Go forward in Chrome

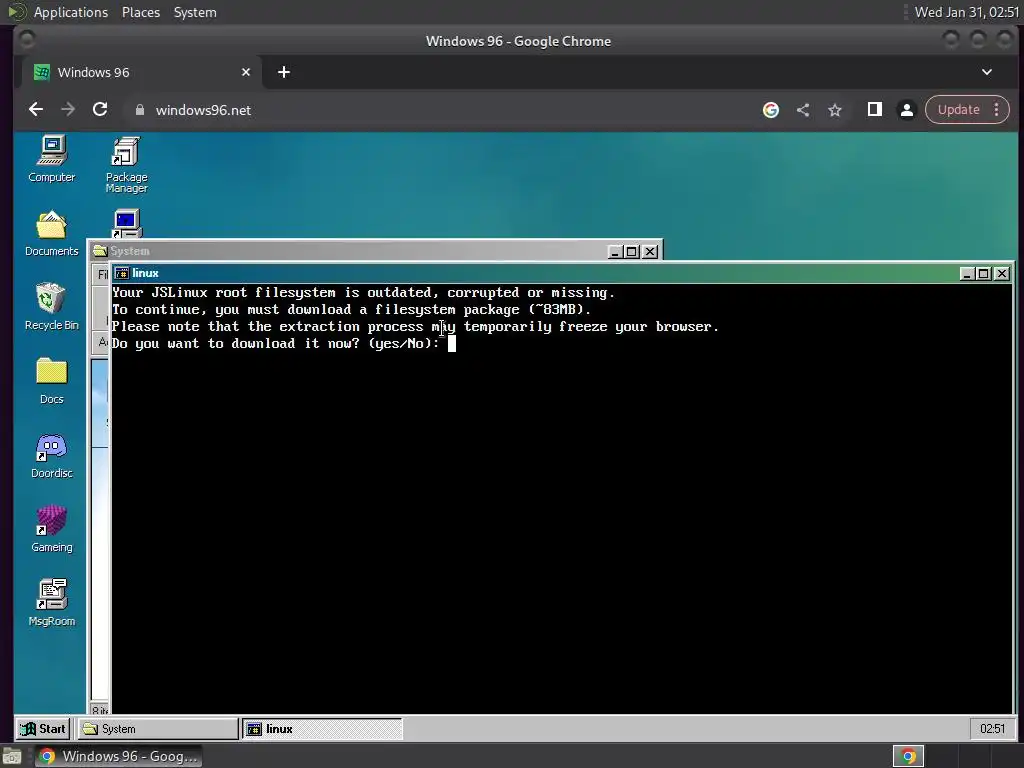(x=68, y=110)
